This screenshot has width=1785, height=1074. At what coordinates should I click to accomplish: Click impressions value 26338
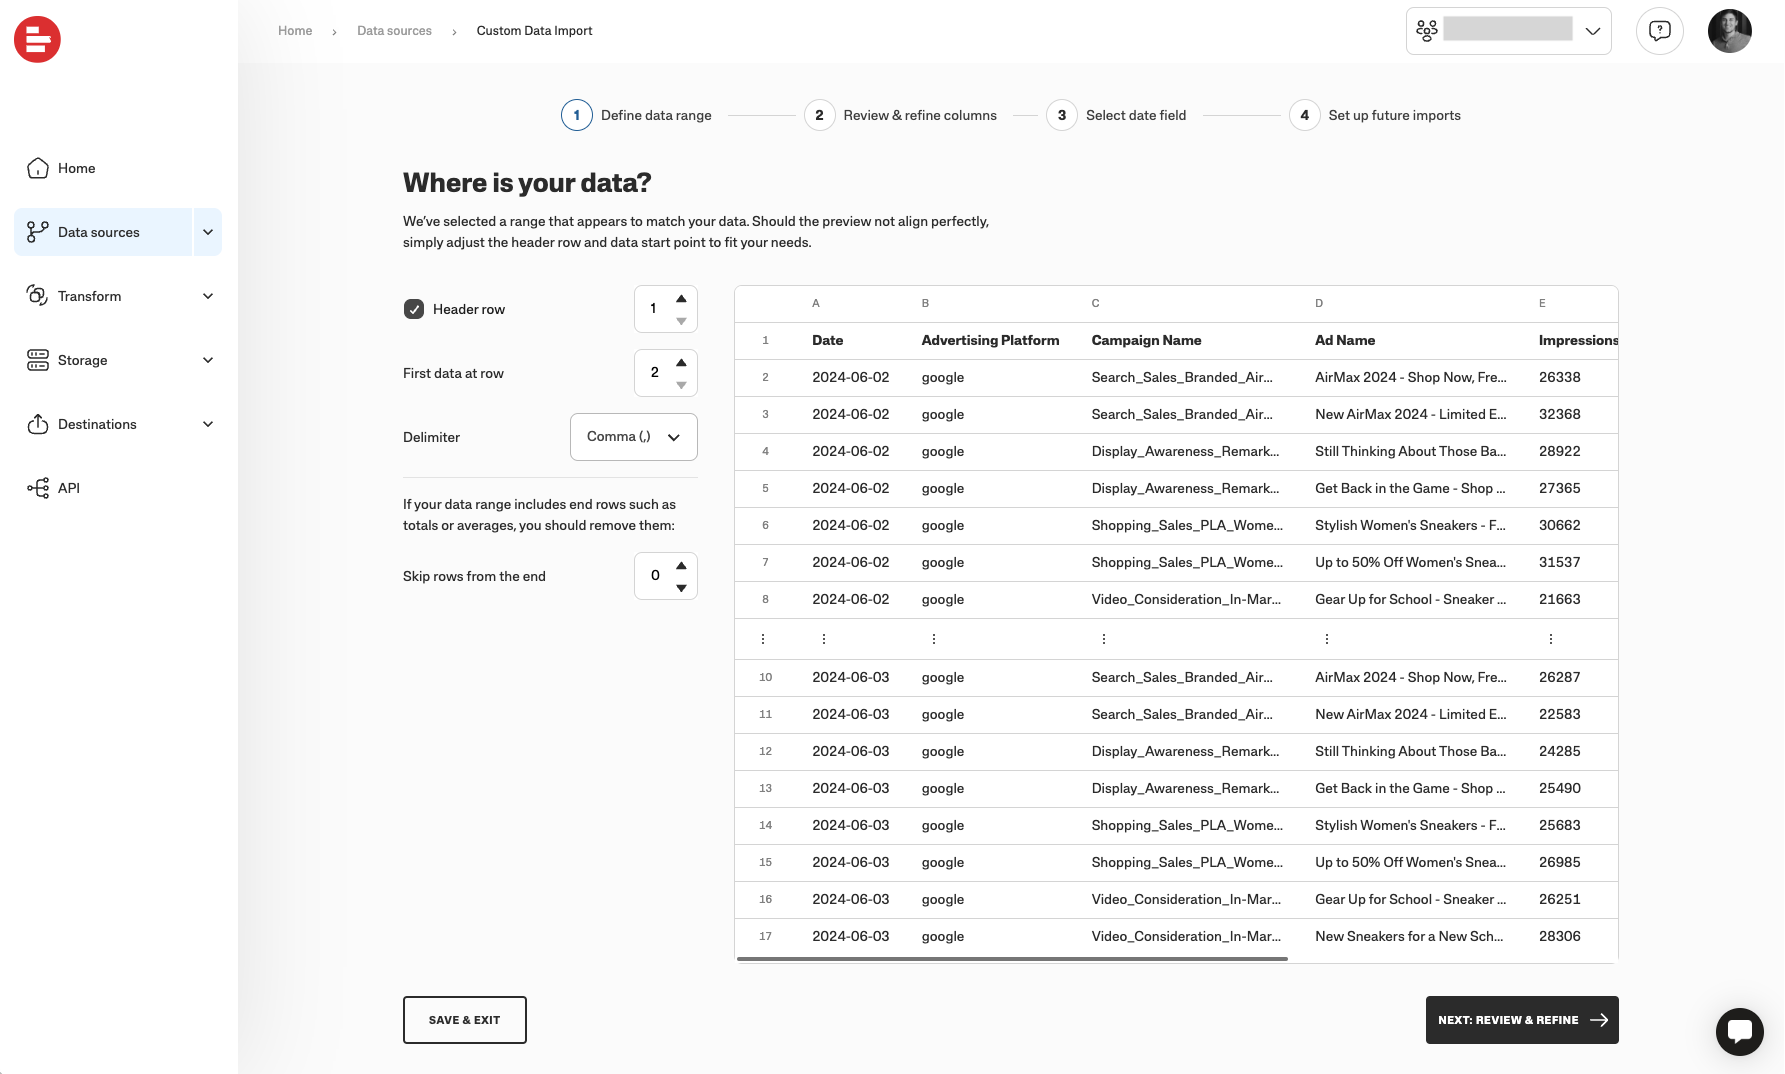[1559, 377]
